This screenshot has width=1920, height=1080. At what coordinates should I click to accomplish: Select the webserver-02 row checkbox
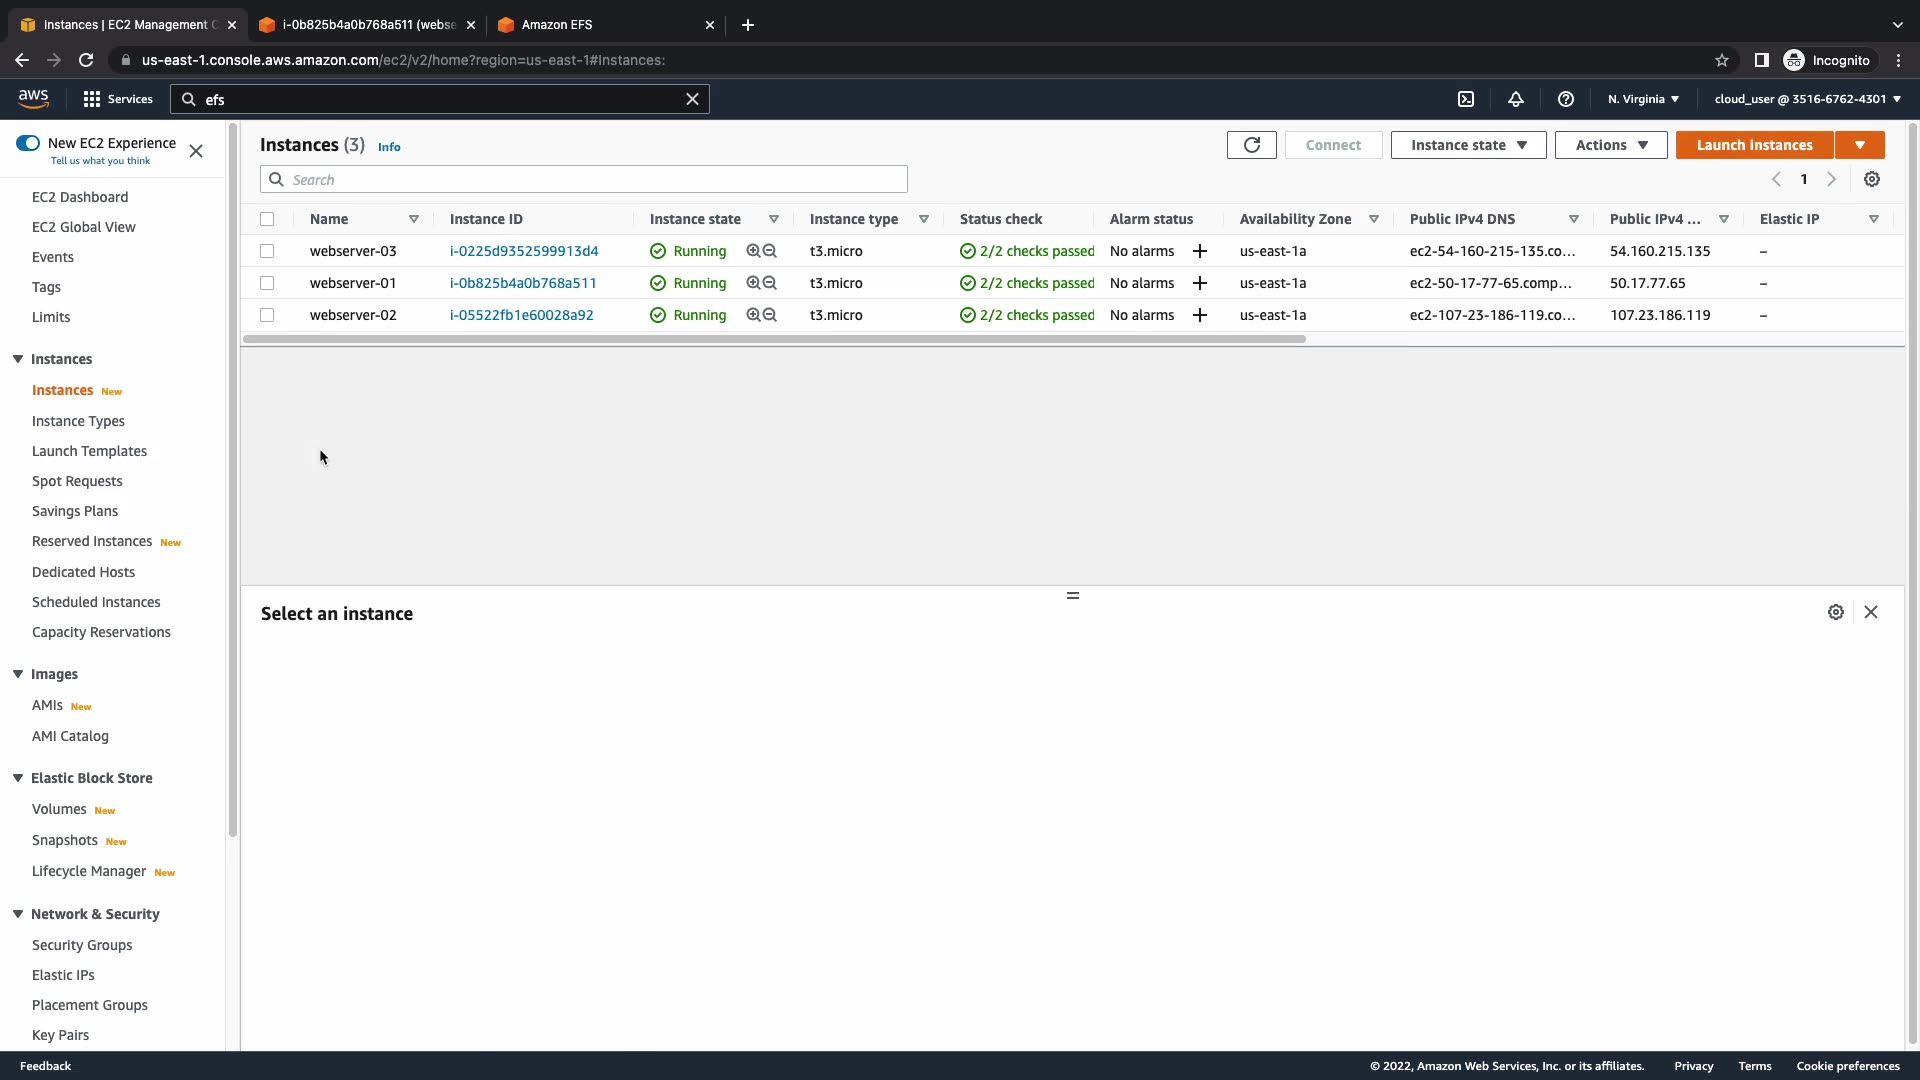(267, 315)
